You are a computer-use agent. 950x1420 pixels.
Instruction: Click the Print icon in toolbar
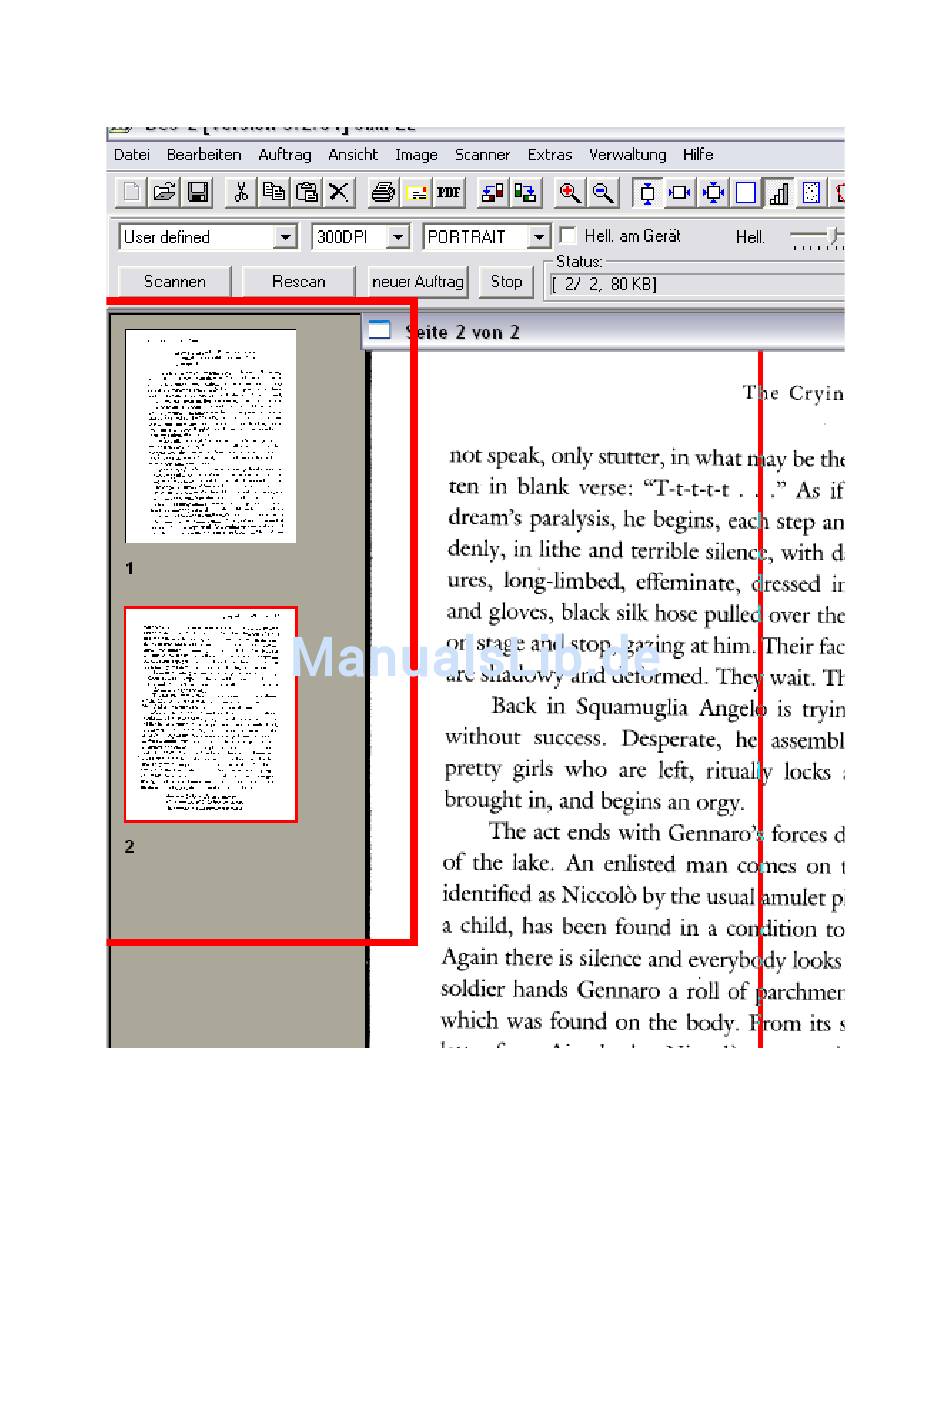382,193
